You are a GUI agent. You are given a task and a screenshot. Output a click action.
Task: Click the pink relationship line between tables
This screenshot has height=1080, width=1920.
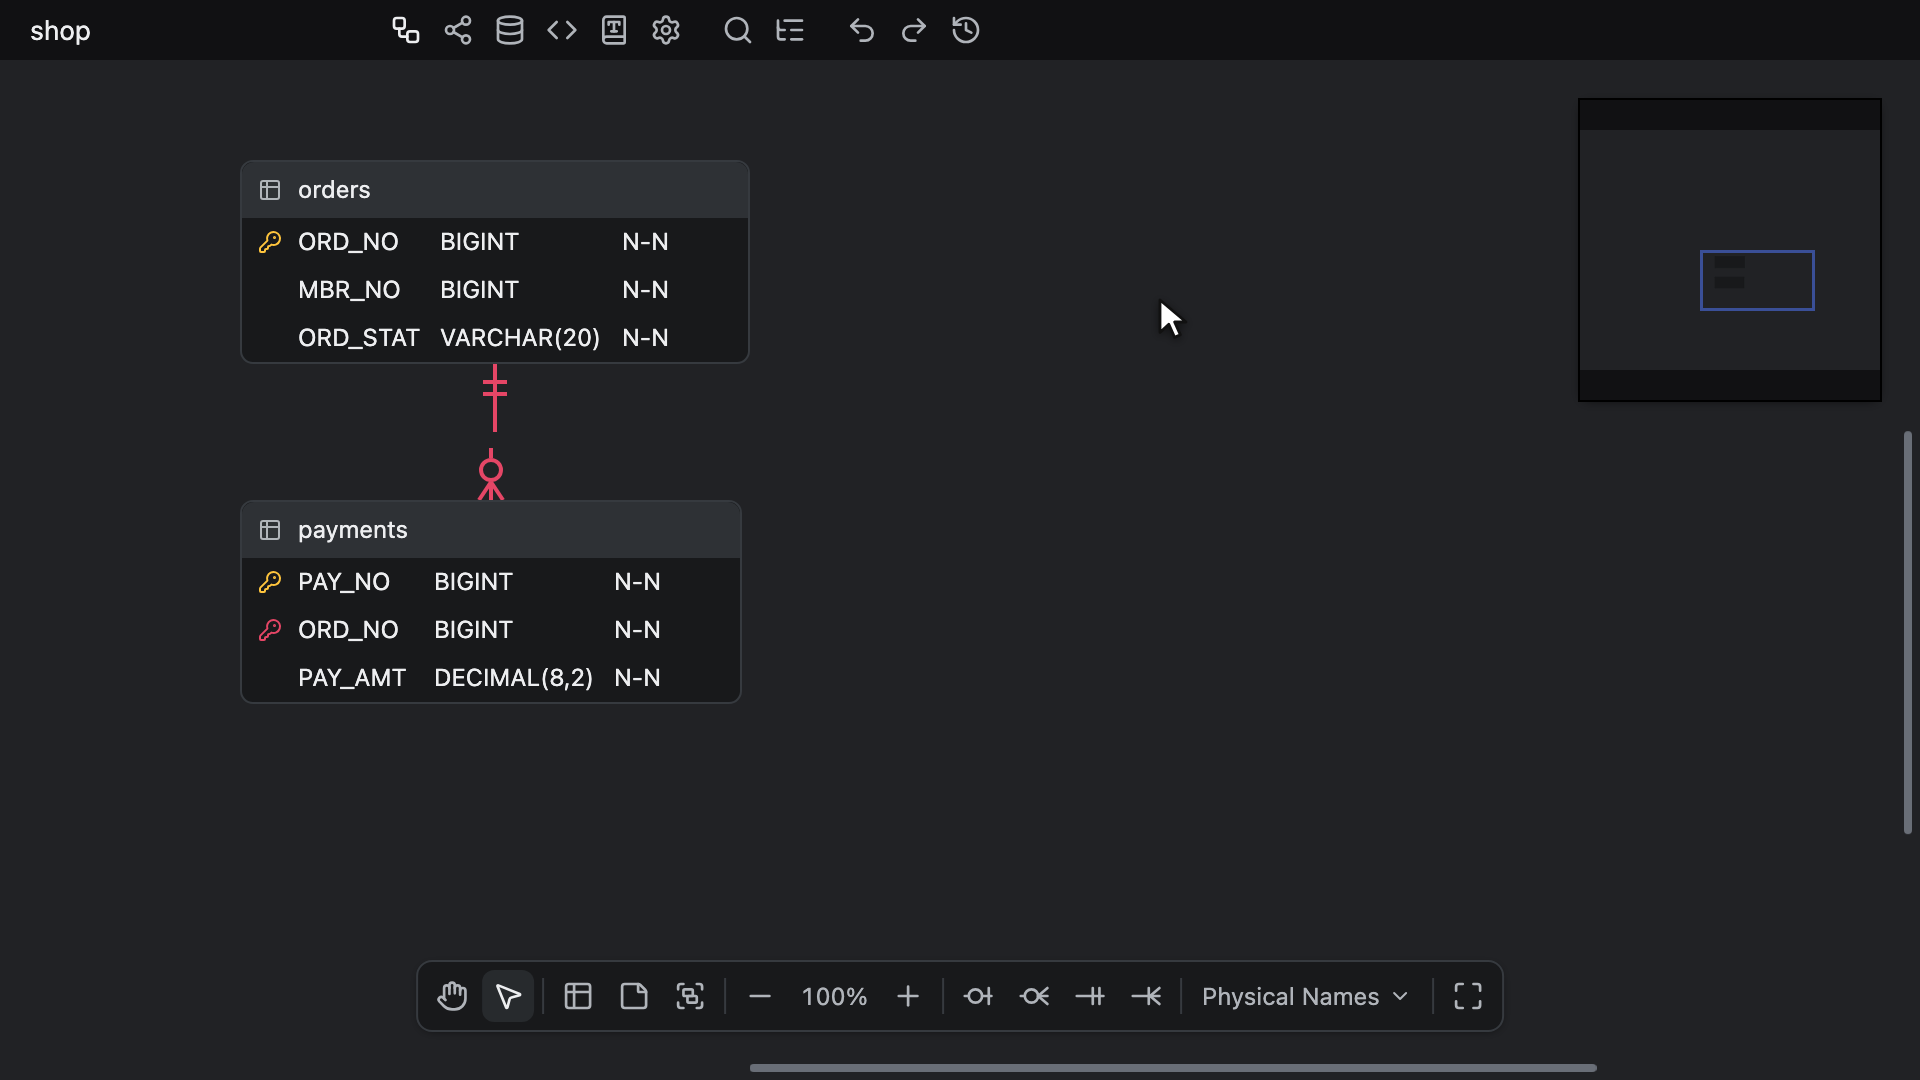(x=494, y=412)
